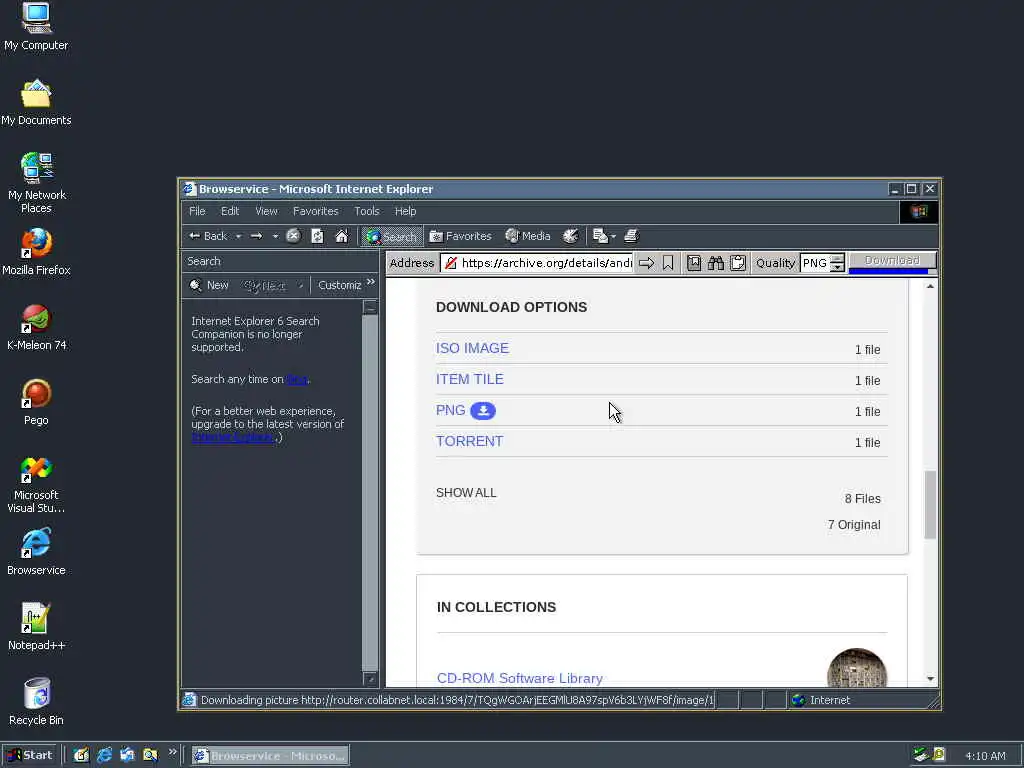Click Next in the Search pane
1024x768 pixels.
pos(265,285)
